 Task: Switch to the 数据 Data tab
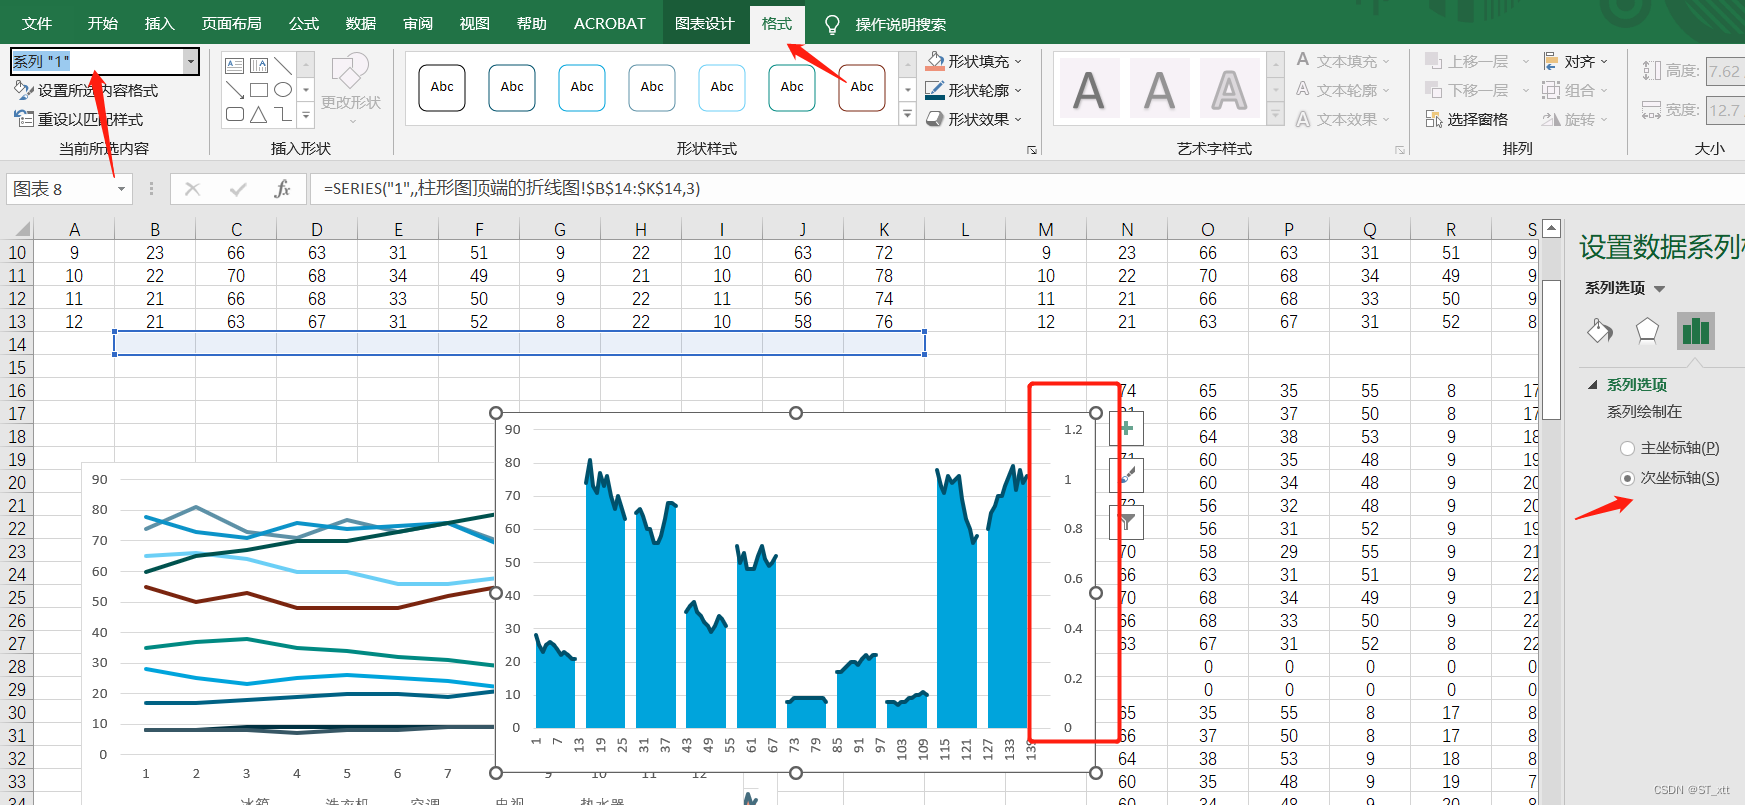point(361,23)
